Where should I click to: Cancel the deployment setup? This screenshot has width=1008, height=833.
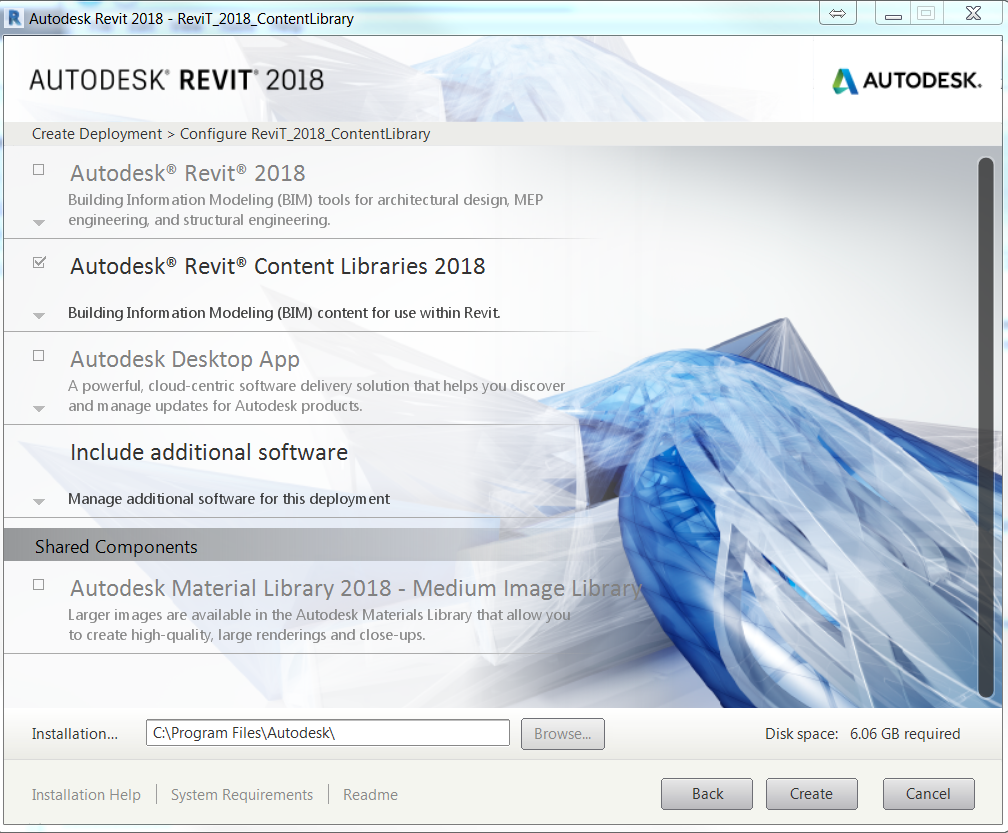click(x=928, y=794)
